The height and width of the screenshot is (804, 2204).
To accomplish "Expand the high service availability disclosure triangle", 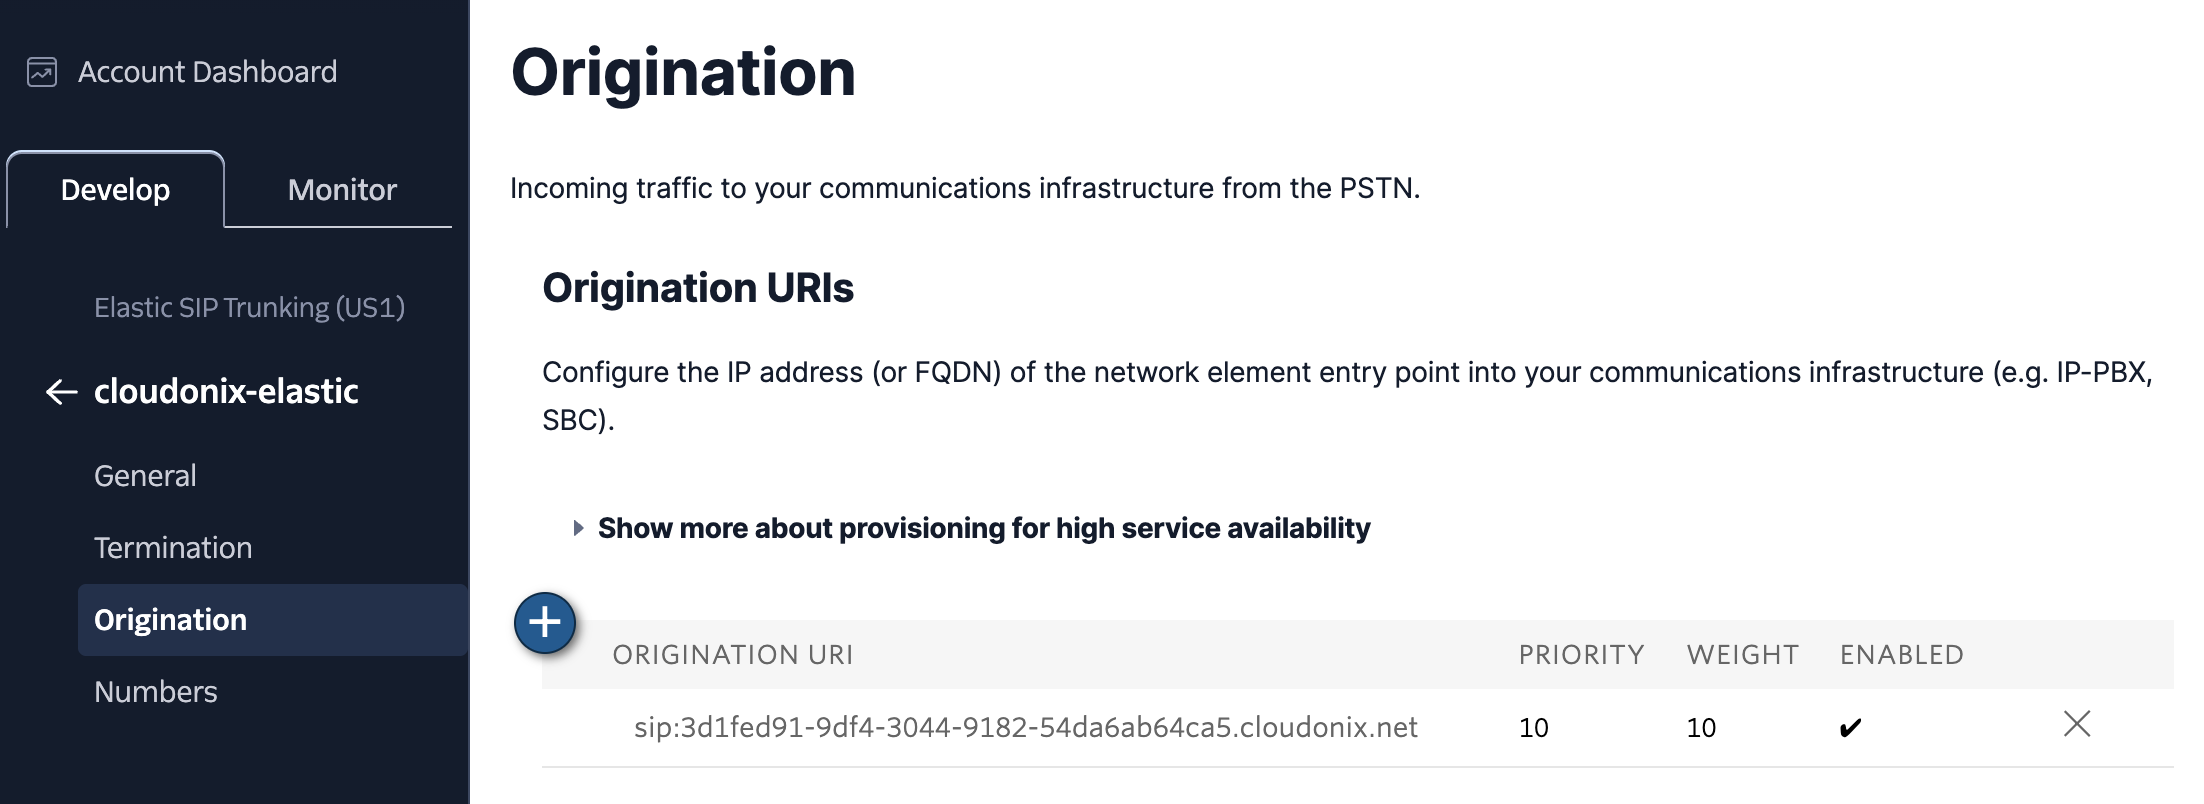I will pyautogui.click(x=578, y=528).
